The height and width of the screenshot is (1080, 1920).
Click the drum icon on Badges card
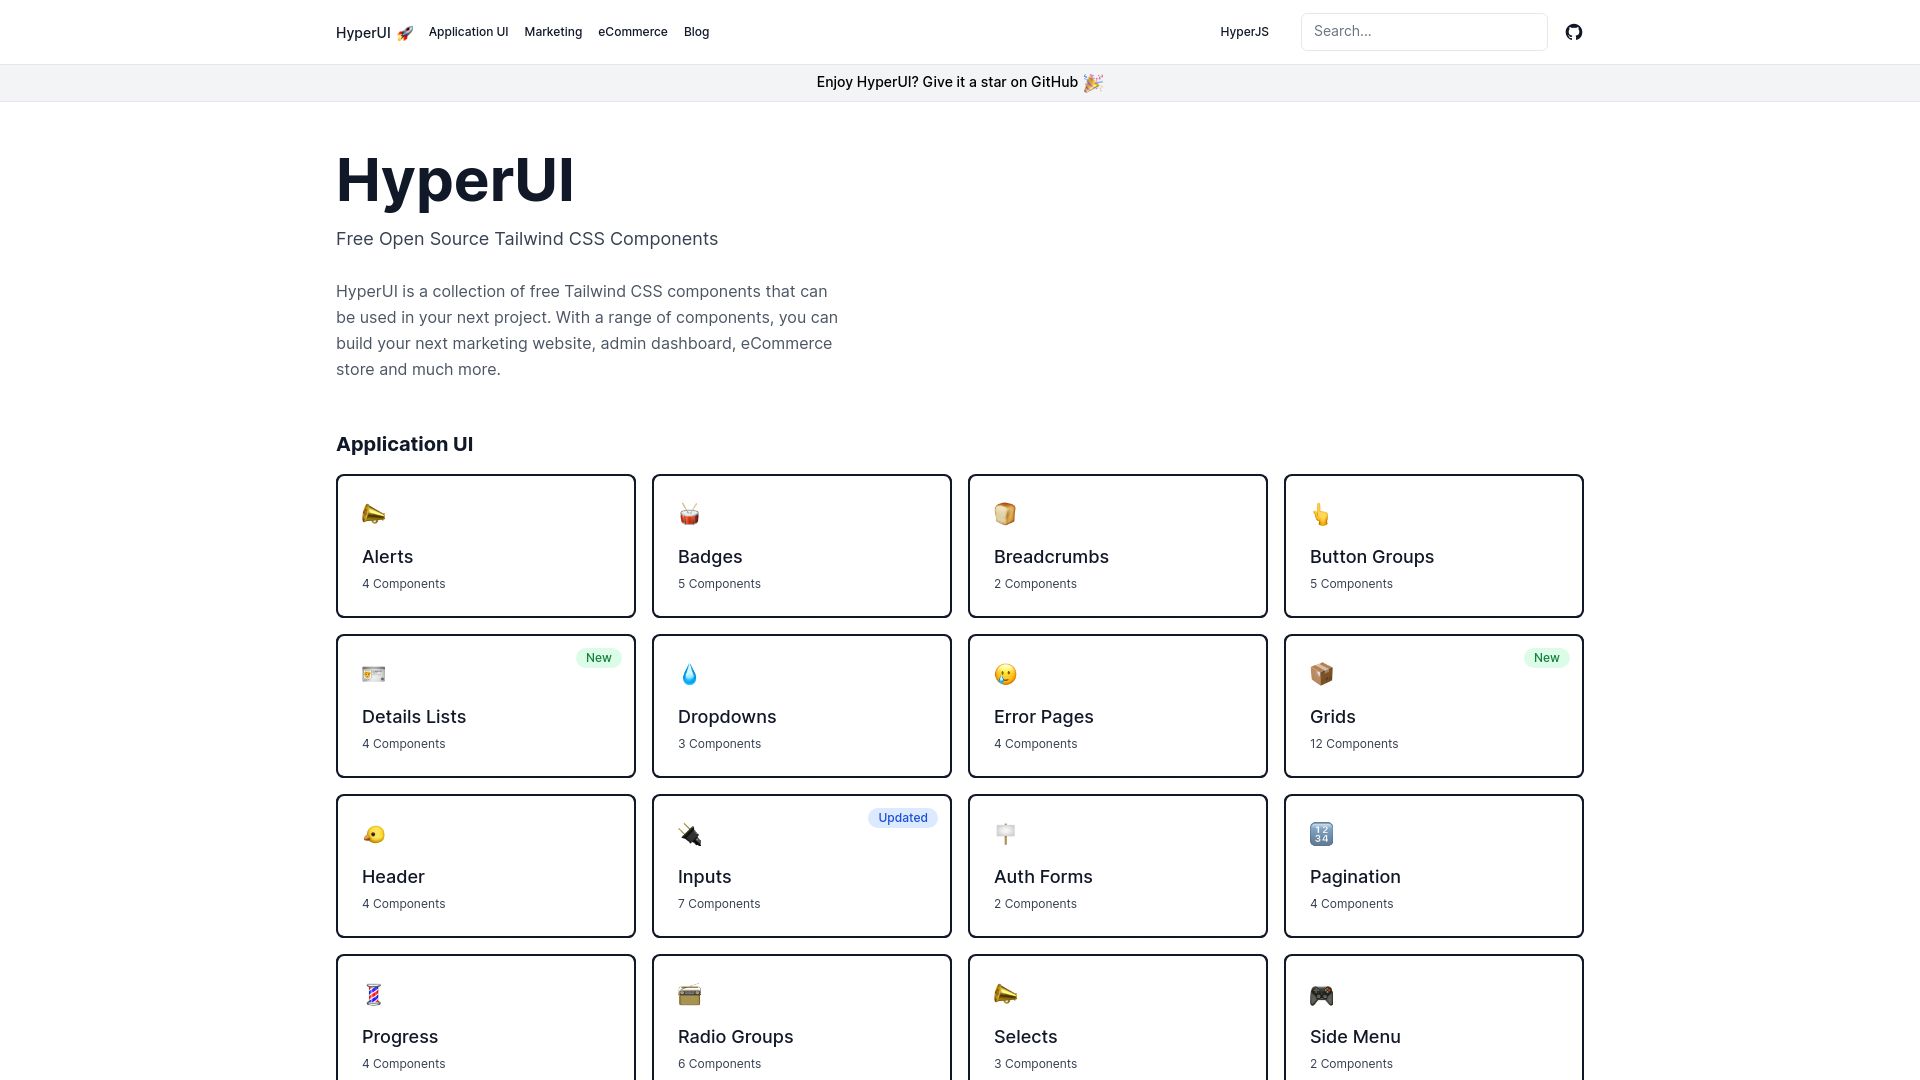(x=689, y=514)
